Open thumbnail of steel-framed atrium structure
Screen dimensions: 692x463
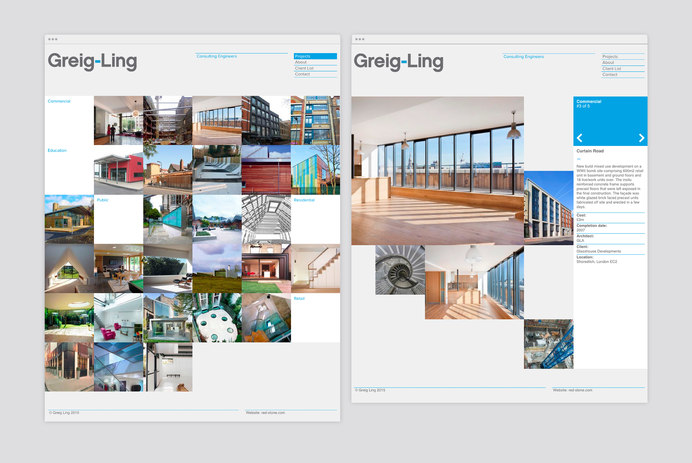pos(168,120)
